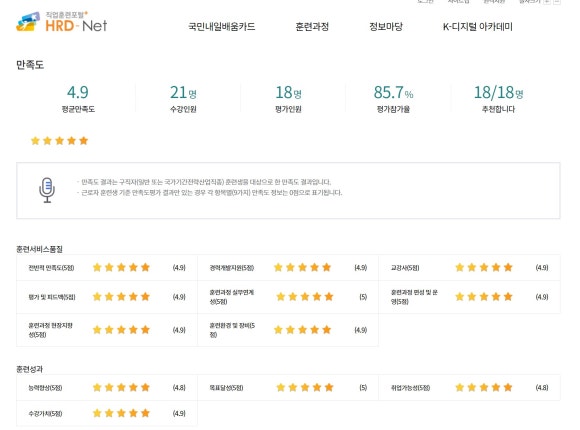Click the star rating for 능력향상

tap(121, 387)
